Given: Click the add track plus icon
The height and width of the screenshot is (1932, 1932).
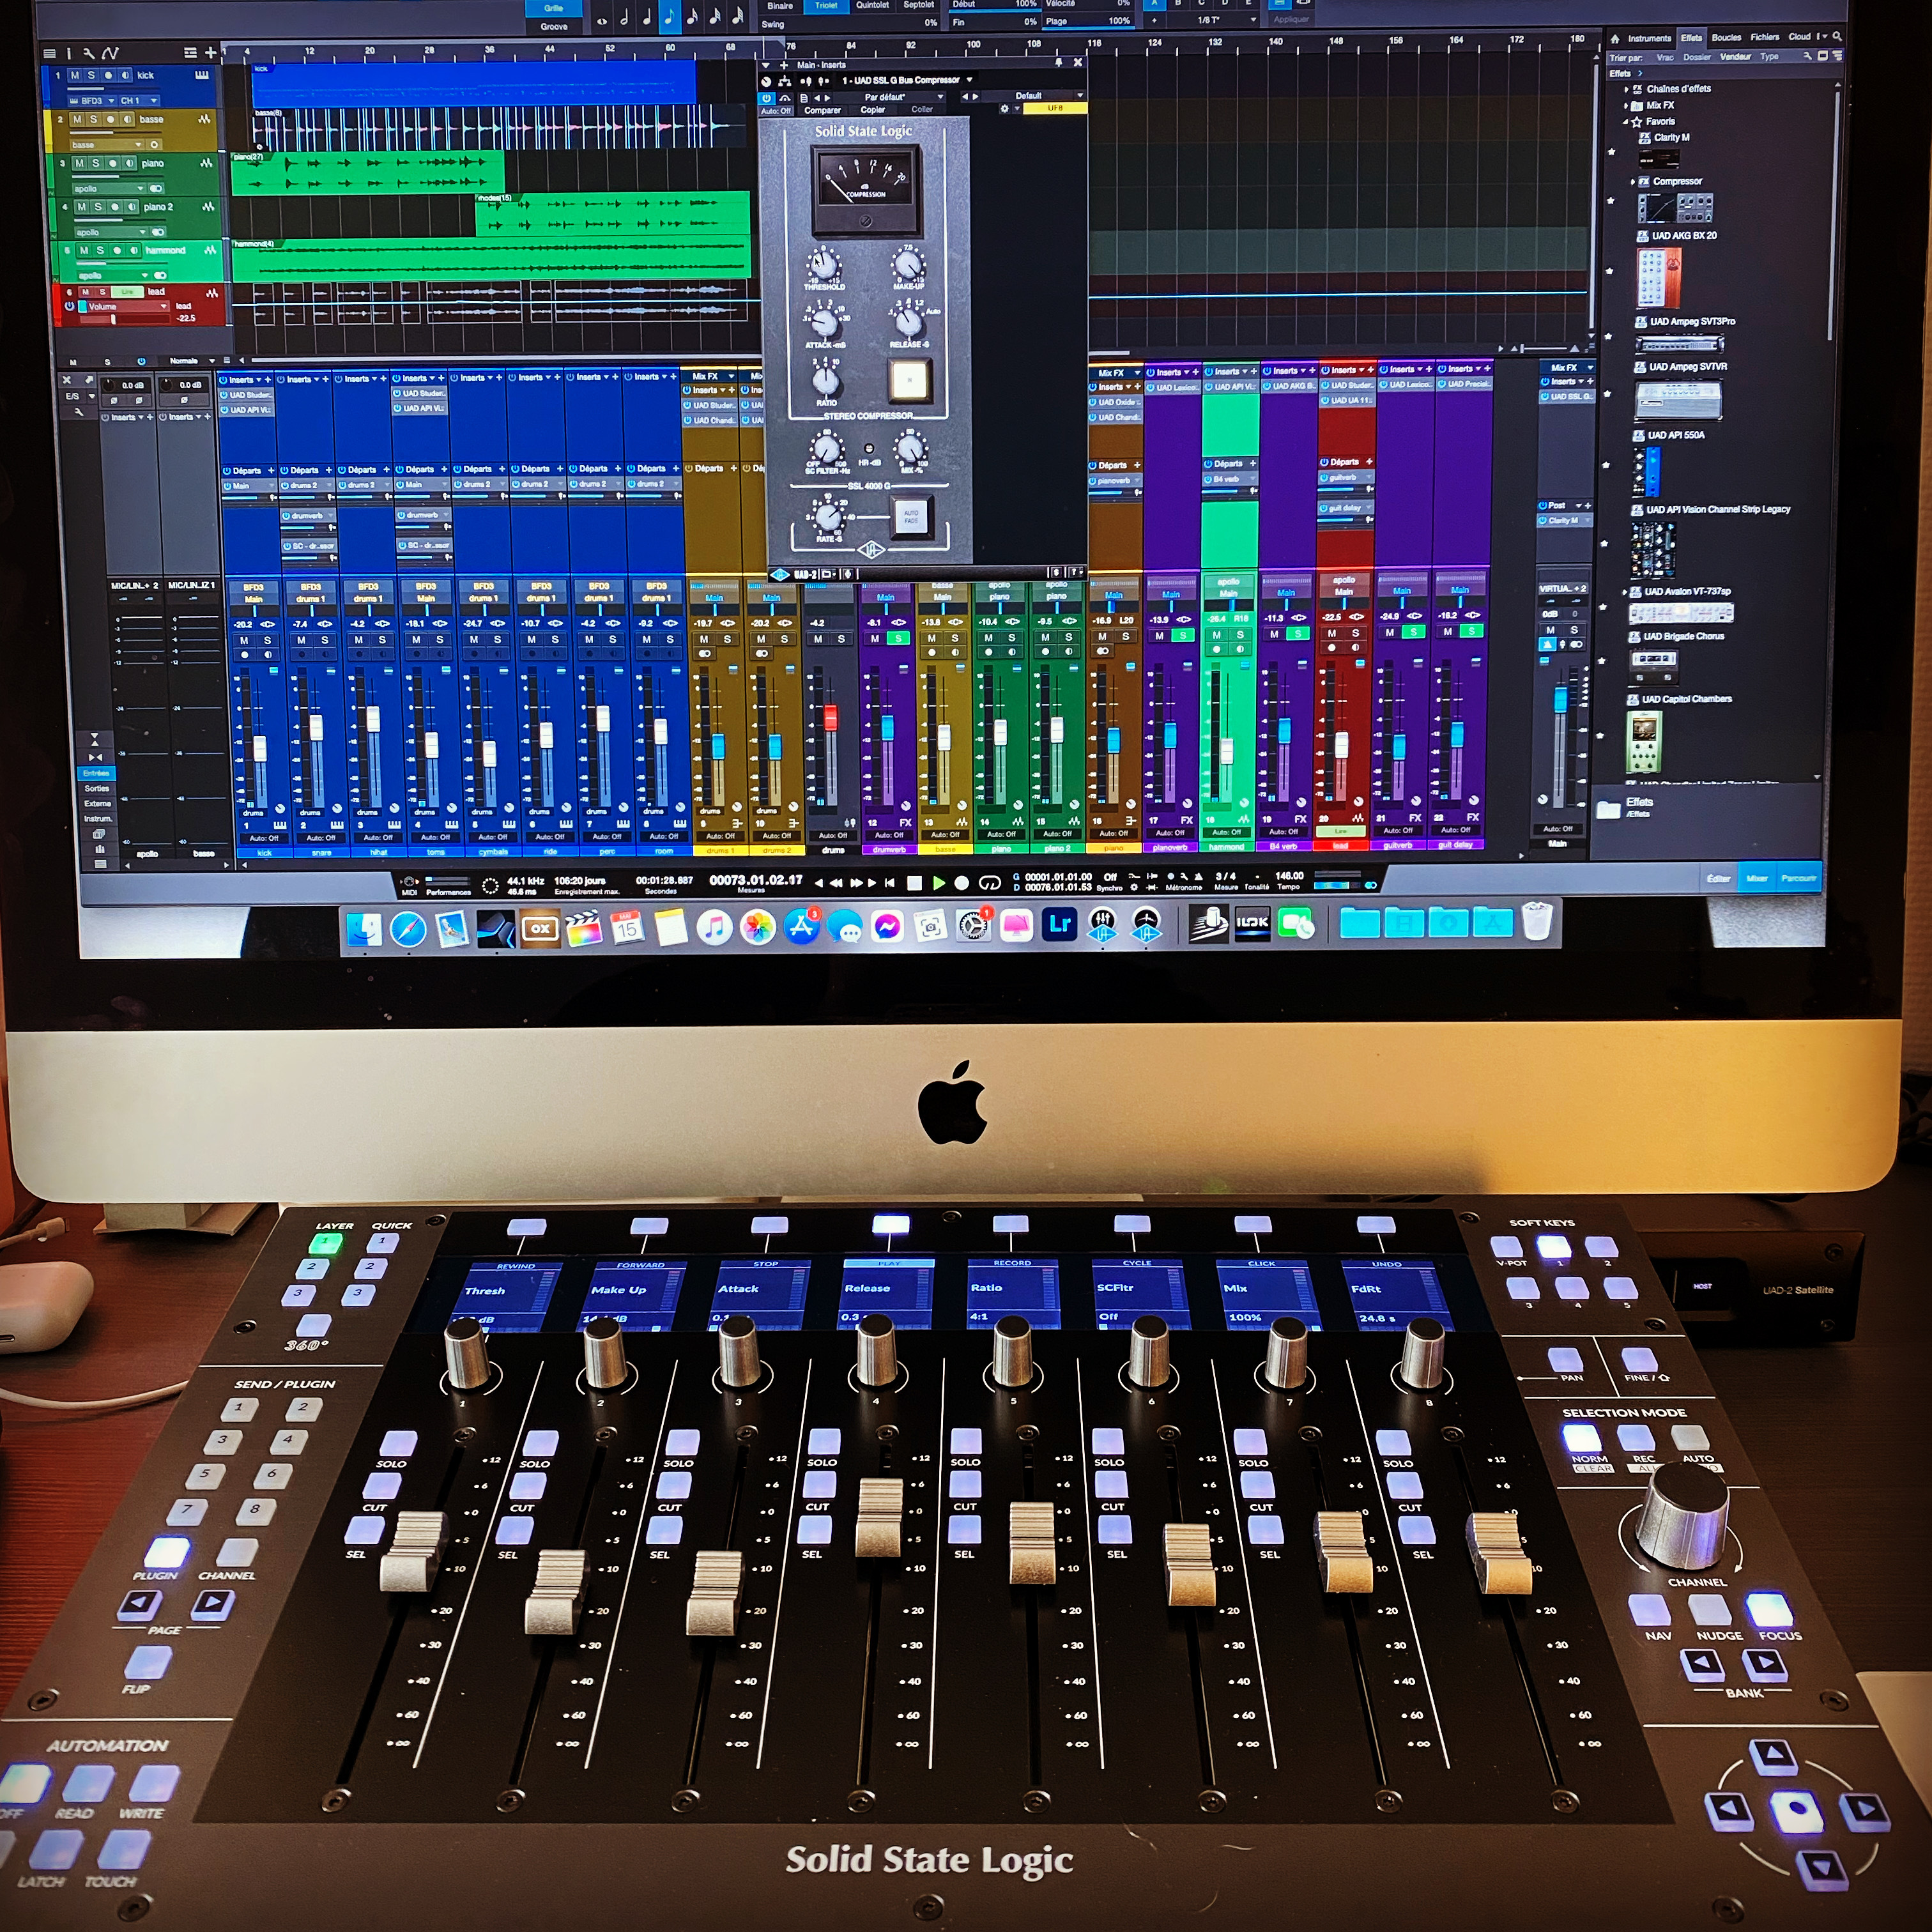Looking at the screenshot, I should [210, 52].
